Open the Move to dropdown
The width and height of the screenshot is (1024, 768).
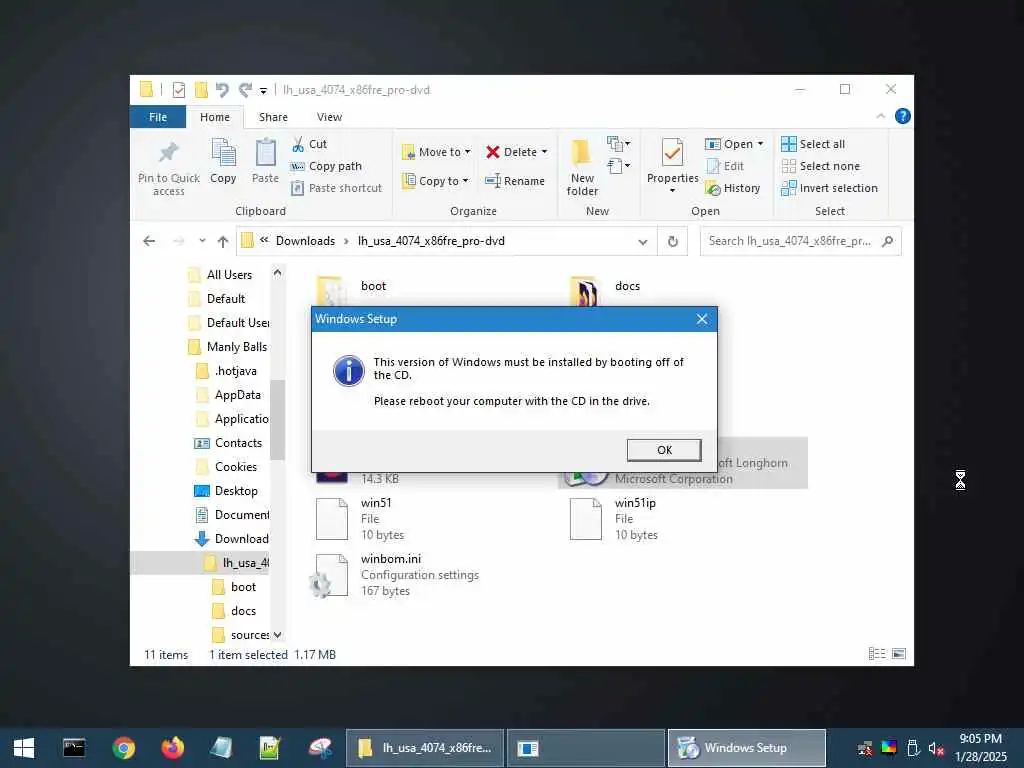pos(436,152)
